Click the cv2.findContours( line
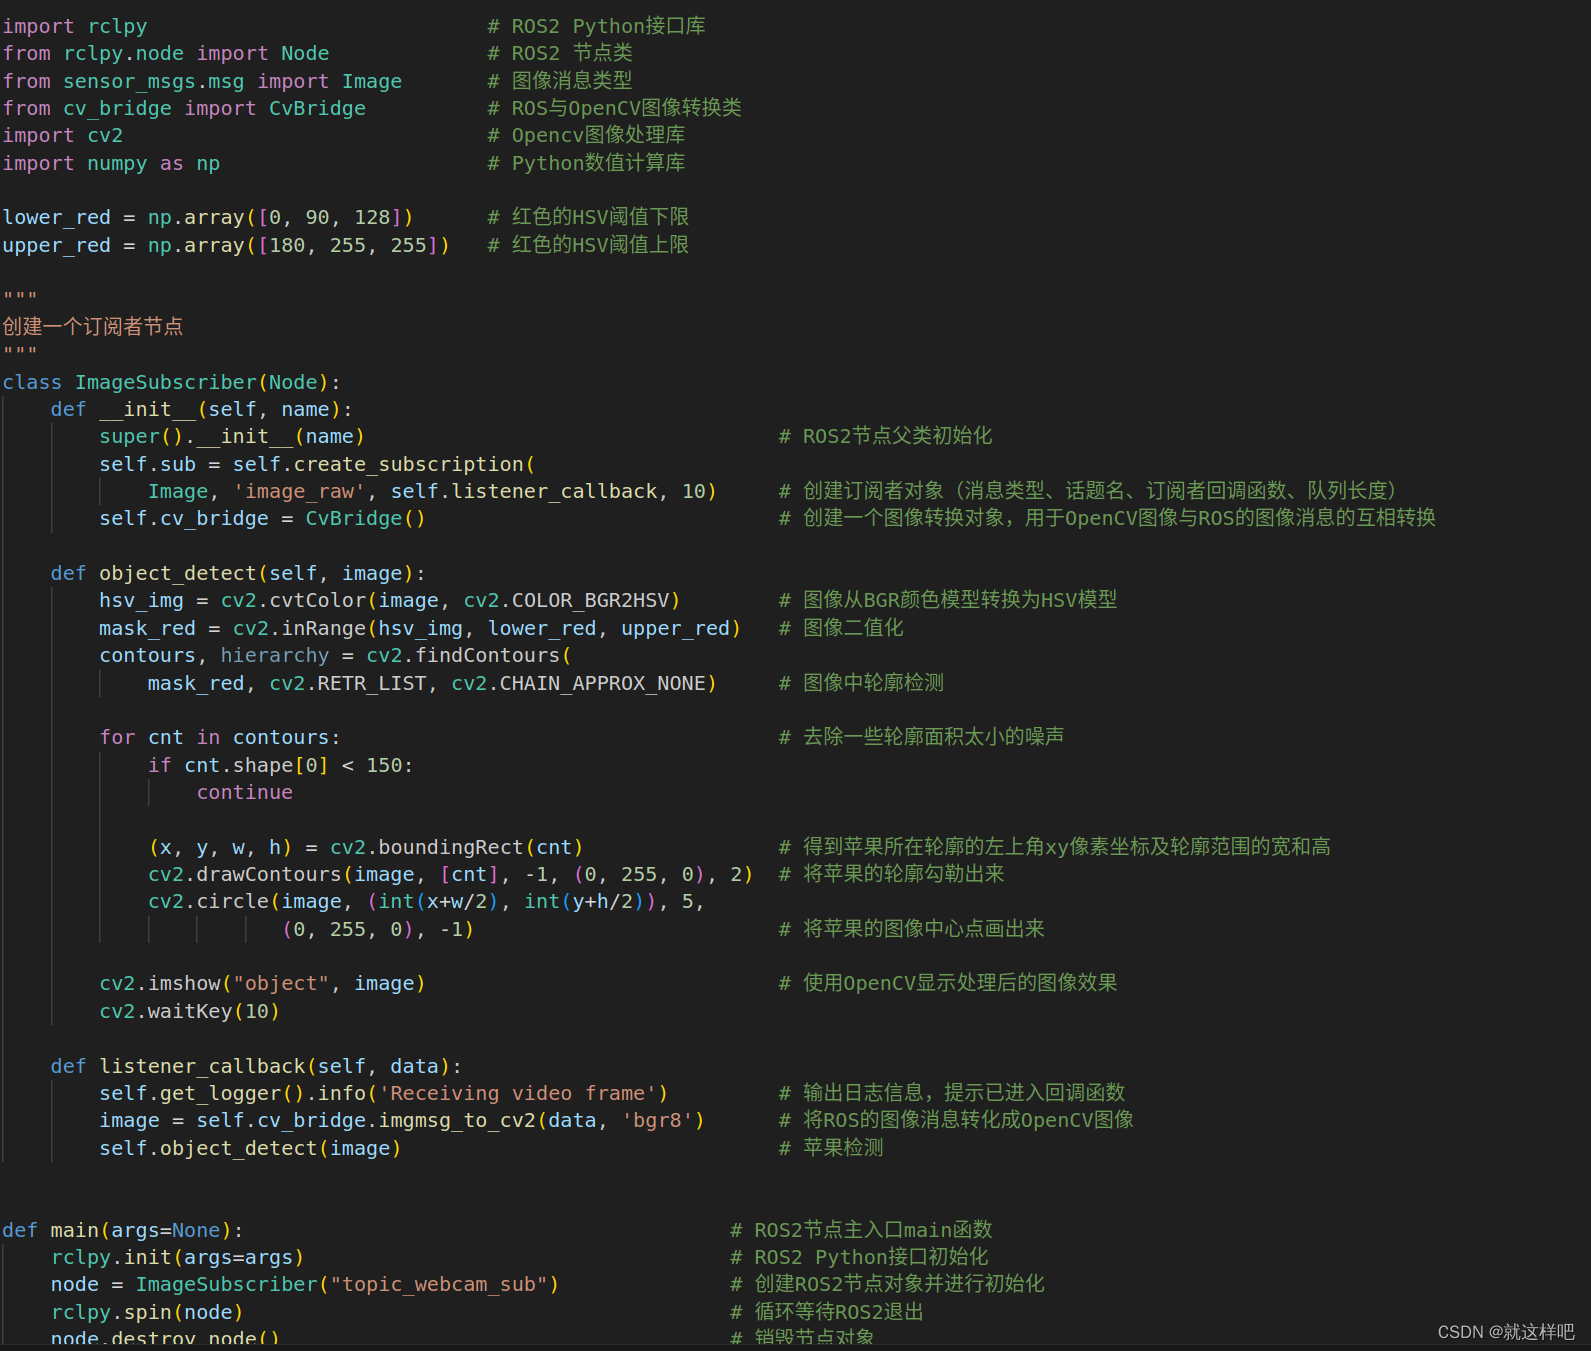 335,655
